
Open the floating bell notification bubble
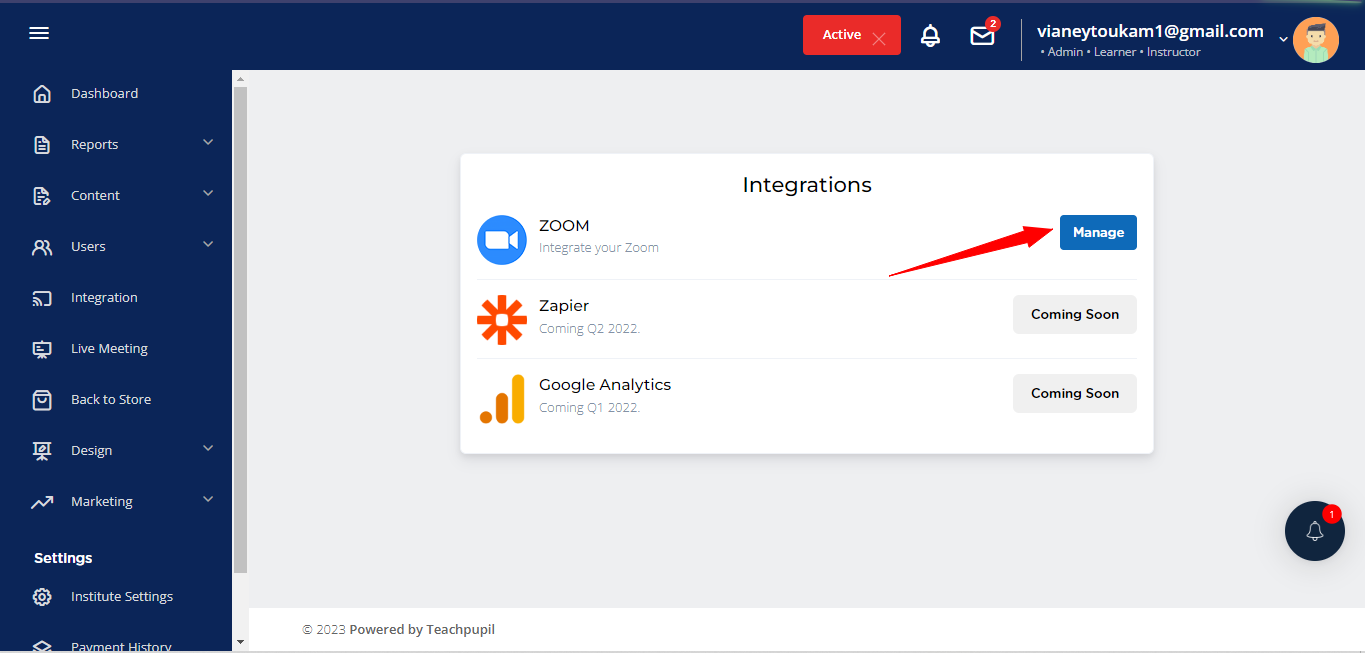click(x=1314, y=531)
